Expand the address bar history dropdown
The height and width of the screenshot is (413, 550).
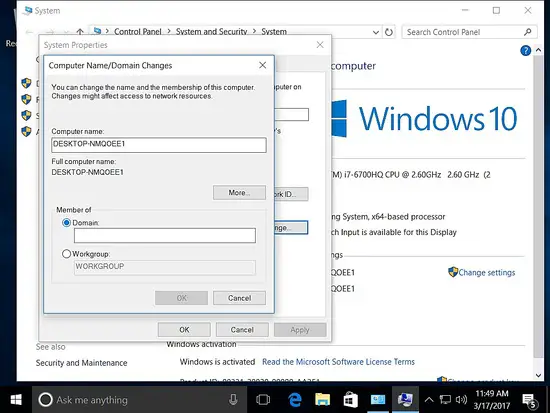click(x=376, y=32)
